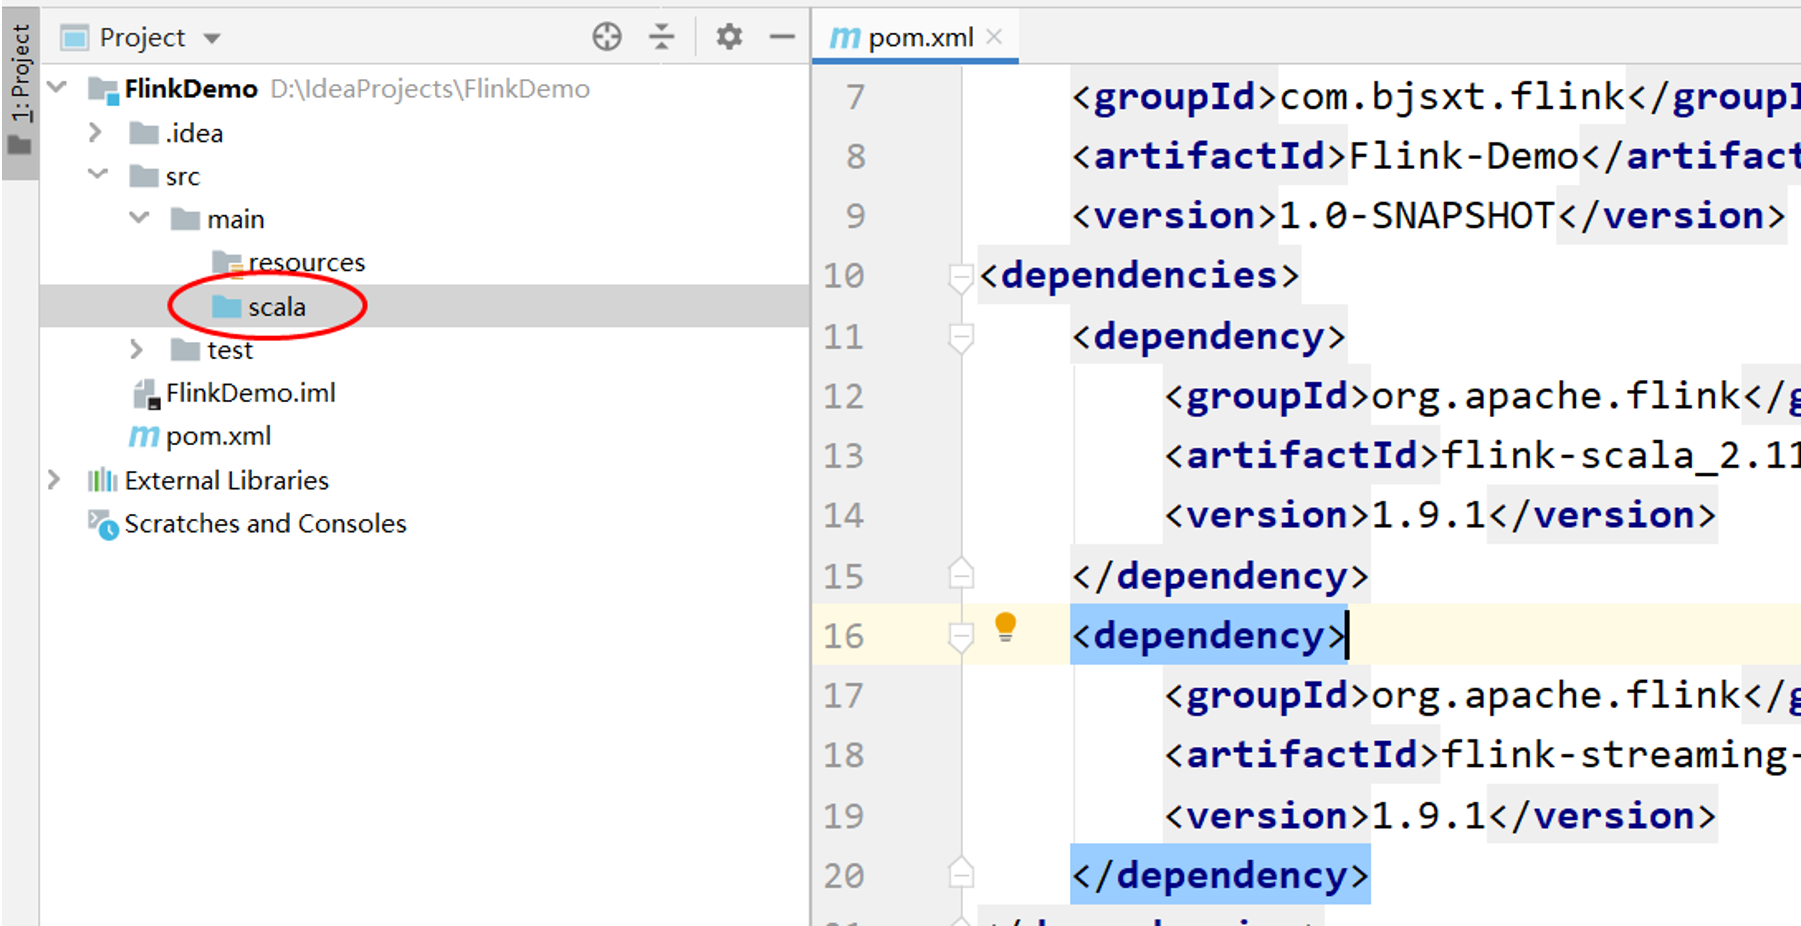Click the </dependency> tag on line 15
Viewport: 1801px width, 926px height.
point(1220,577)
